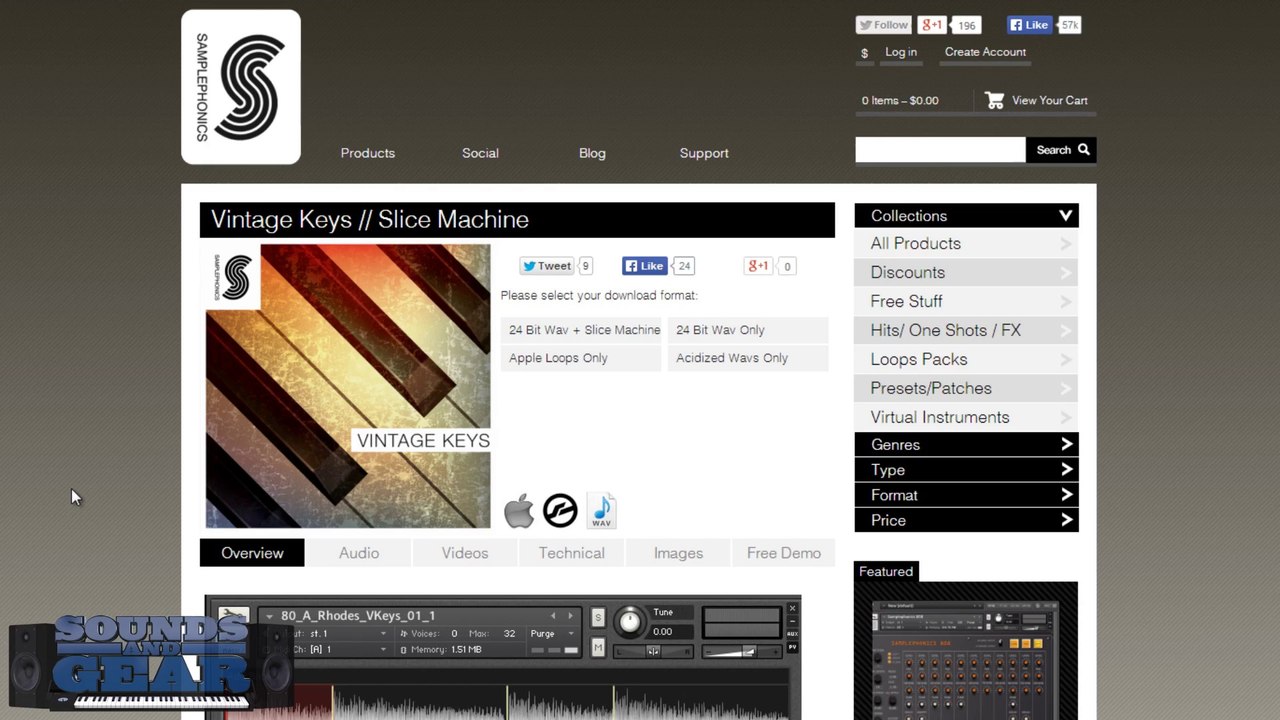
Task: Switch to the Videos tab
Action: click(465, 553)
